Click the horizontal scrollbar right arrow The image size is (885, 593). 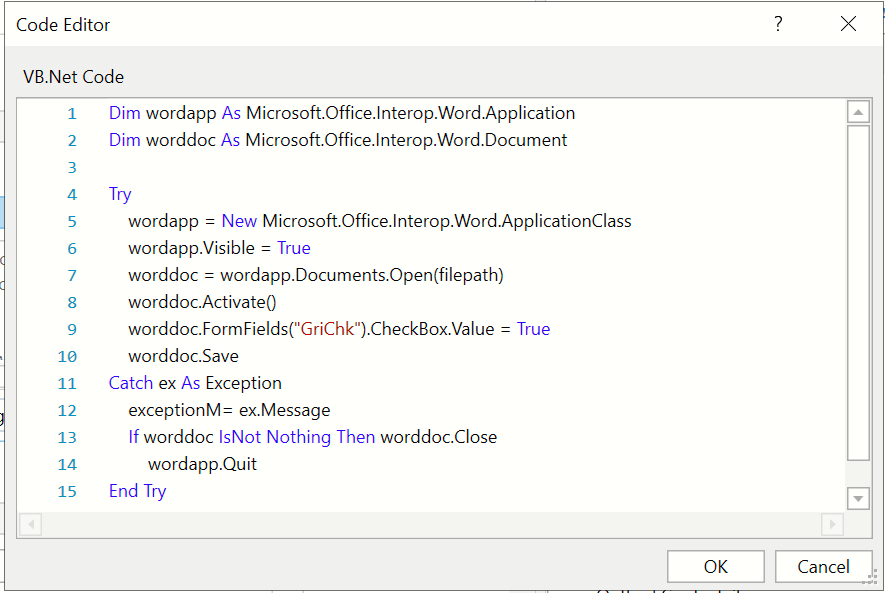(831, 524)
